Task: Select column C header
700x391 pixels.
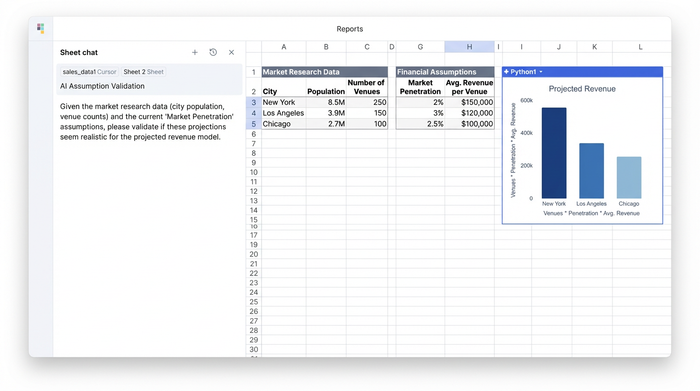Action: click(367, 47)
